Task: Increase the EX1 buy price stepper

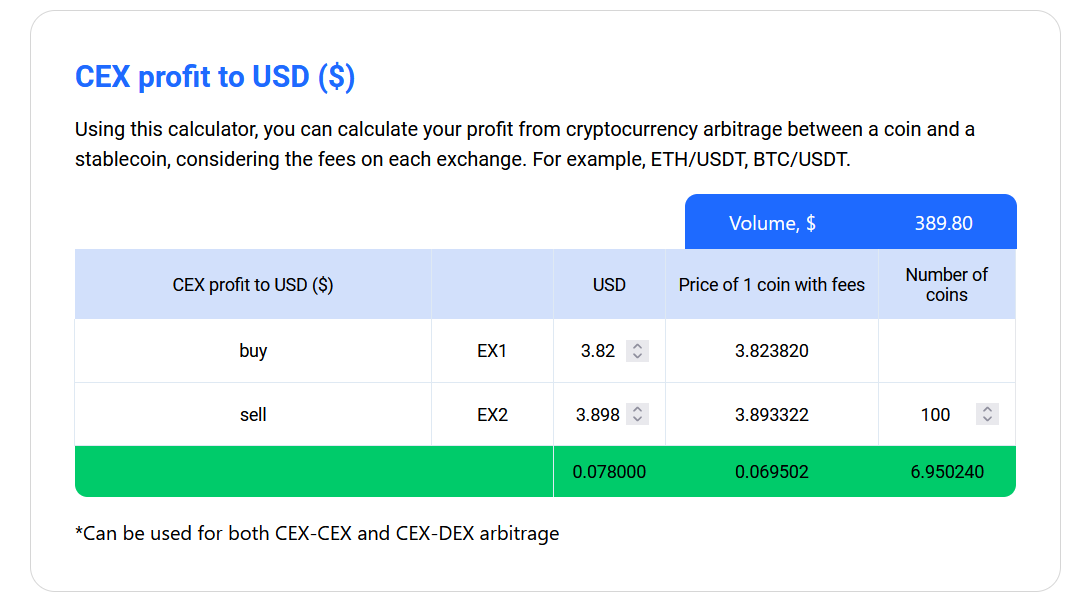Action: [x=637, y=346]
